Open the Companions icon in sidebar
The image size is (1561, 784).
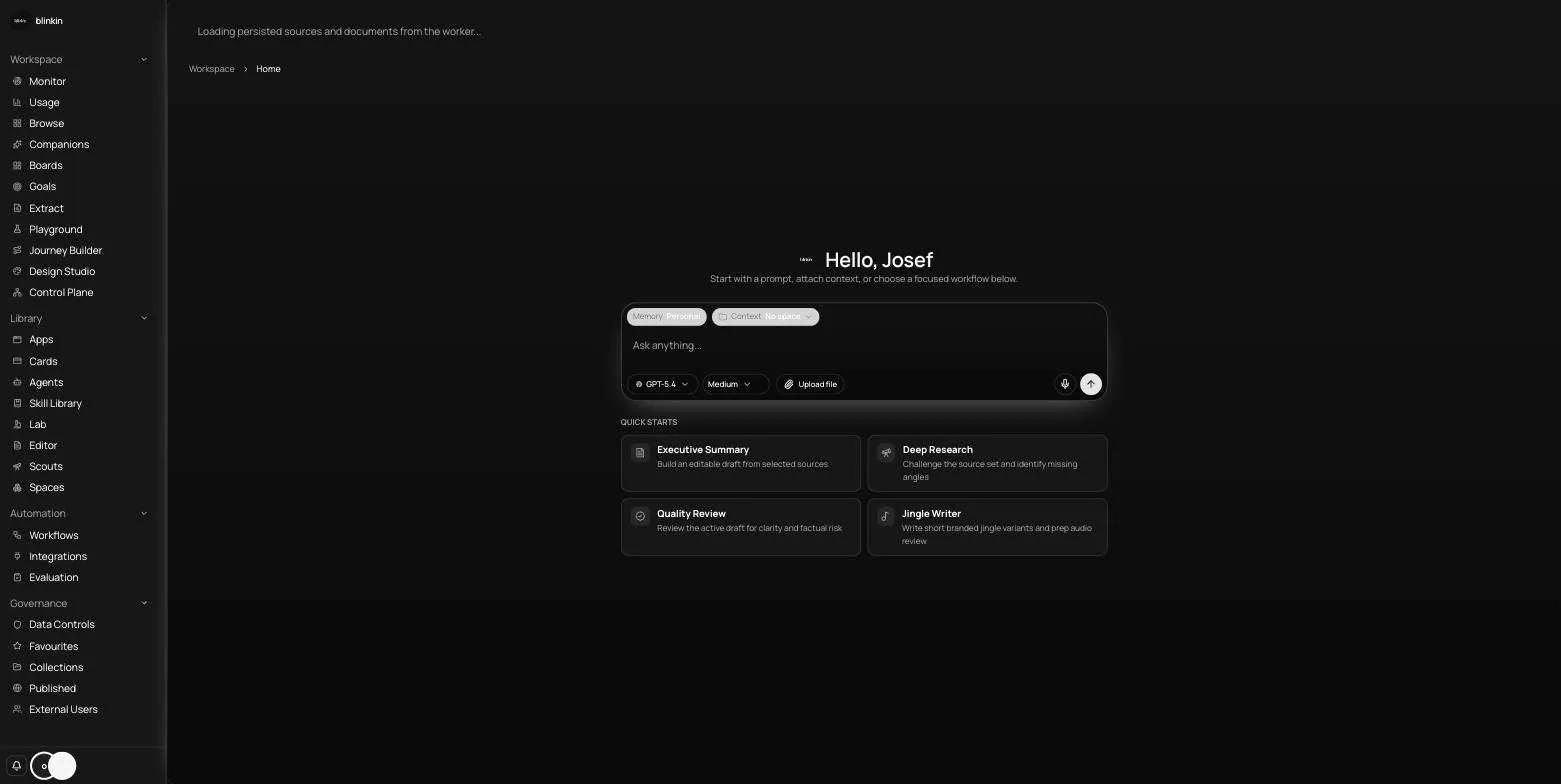click(17, 144)
